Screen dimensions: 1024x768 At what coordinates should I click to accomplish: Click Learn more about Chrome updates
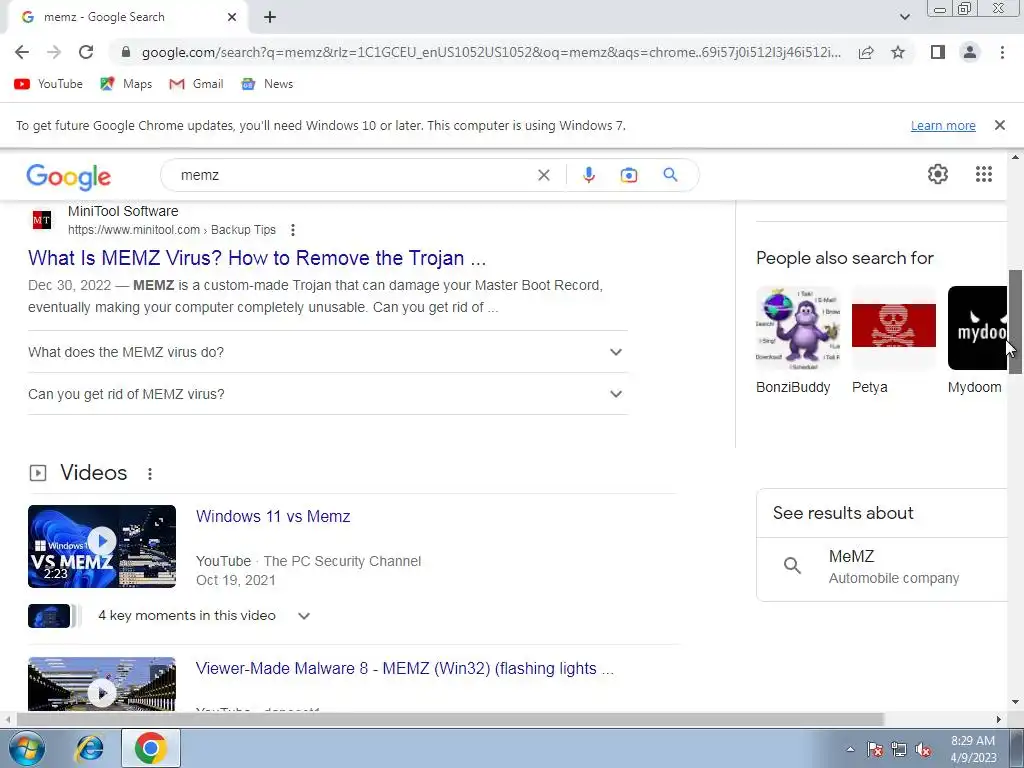coord(943,125)
